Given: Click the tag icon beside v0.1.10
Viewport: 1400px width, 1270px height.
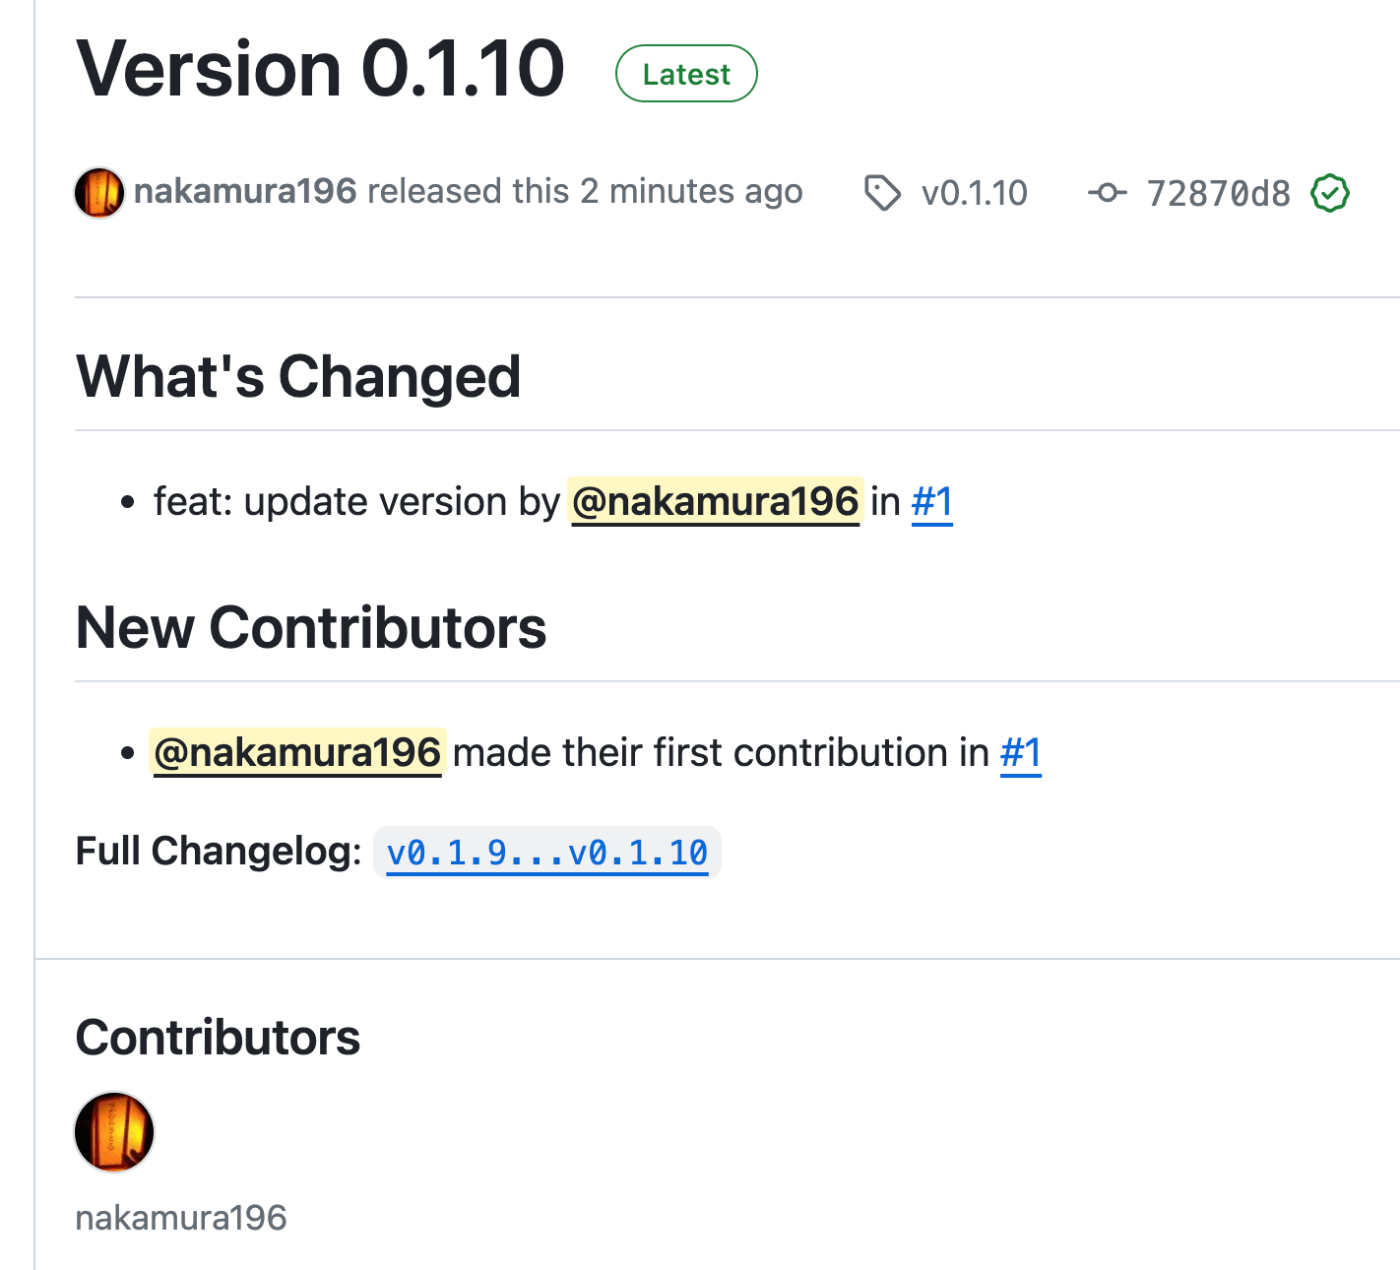Looking at the screenshot, I should (882, 193).
